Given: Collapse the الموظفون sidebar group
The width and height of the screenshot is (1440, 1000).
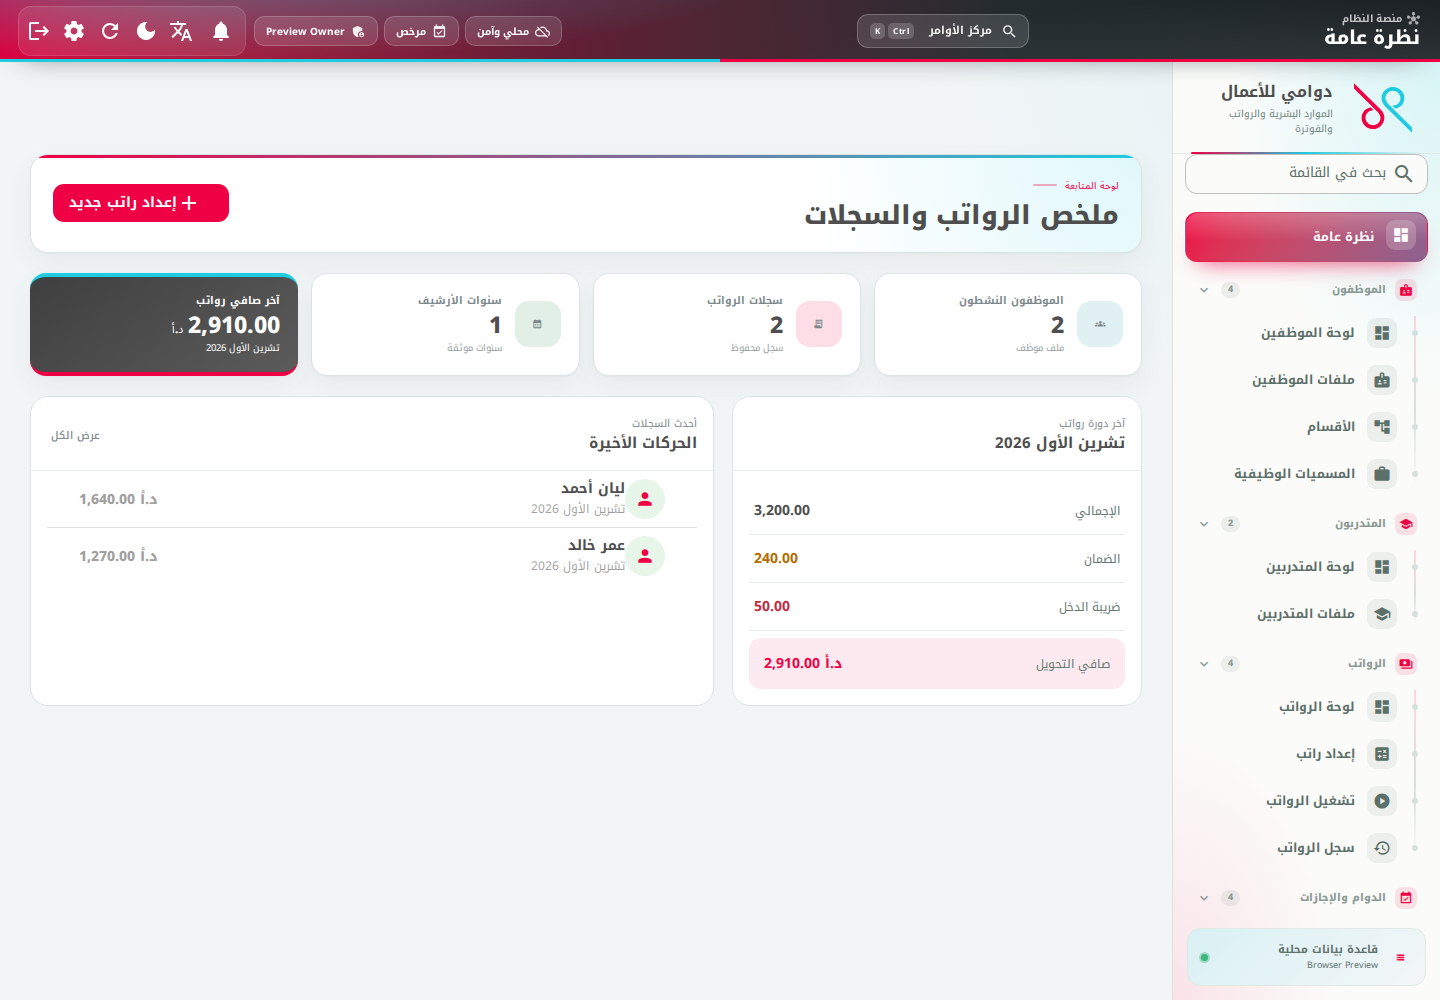Looking at the screenshot, I should coord(1306,290).
